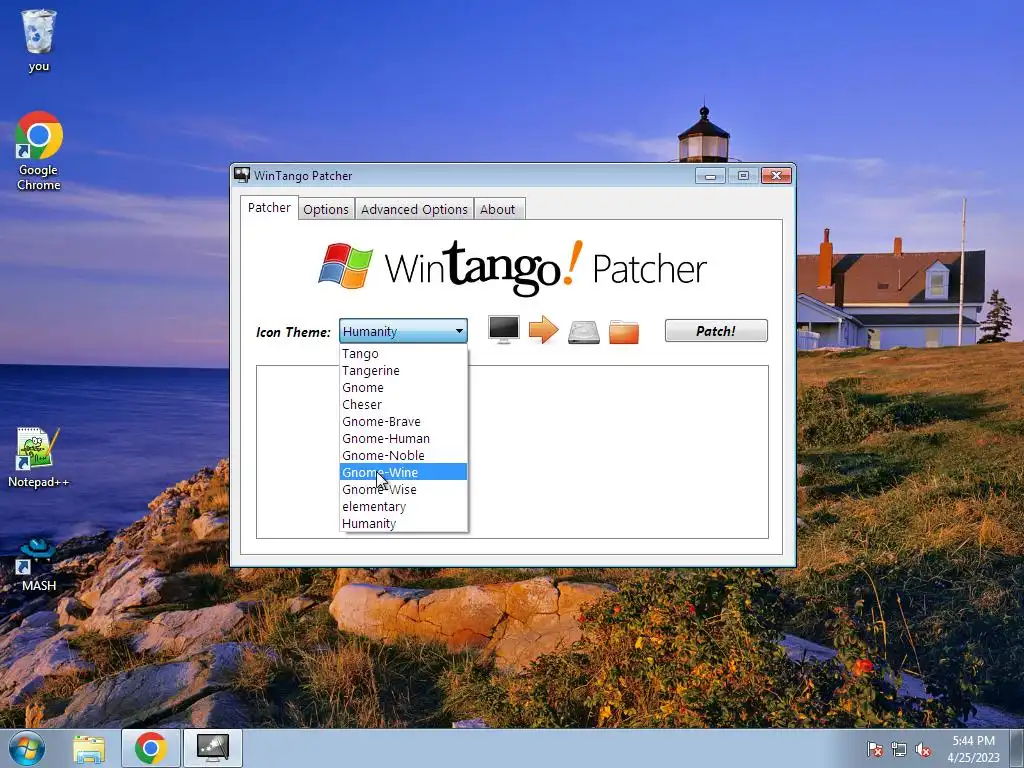Maximize the WinTango Patcher window
1024x768 pixels.
pos(743,176)
